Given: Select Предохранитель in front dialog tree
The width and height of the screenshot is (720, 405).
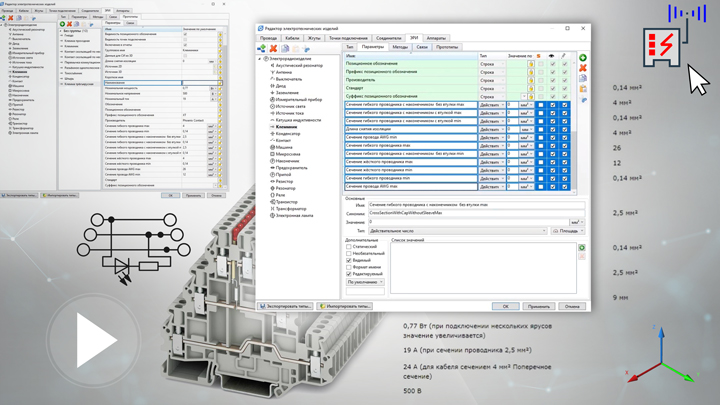Looking at the screenshot, I should pyautogui.click(x=292, y=168).
